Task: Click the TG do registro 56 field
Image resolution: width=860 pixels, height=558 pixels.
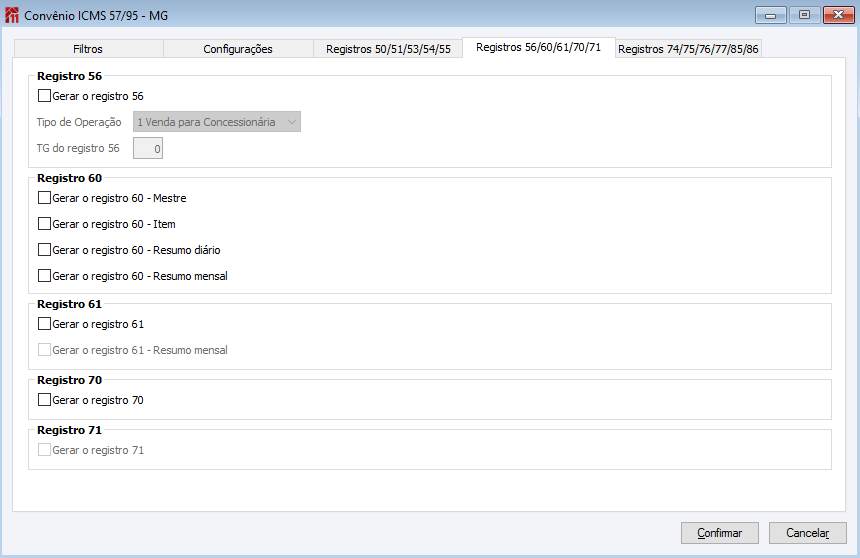Action: [148, 148]
